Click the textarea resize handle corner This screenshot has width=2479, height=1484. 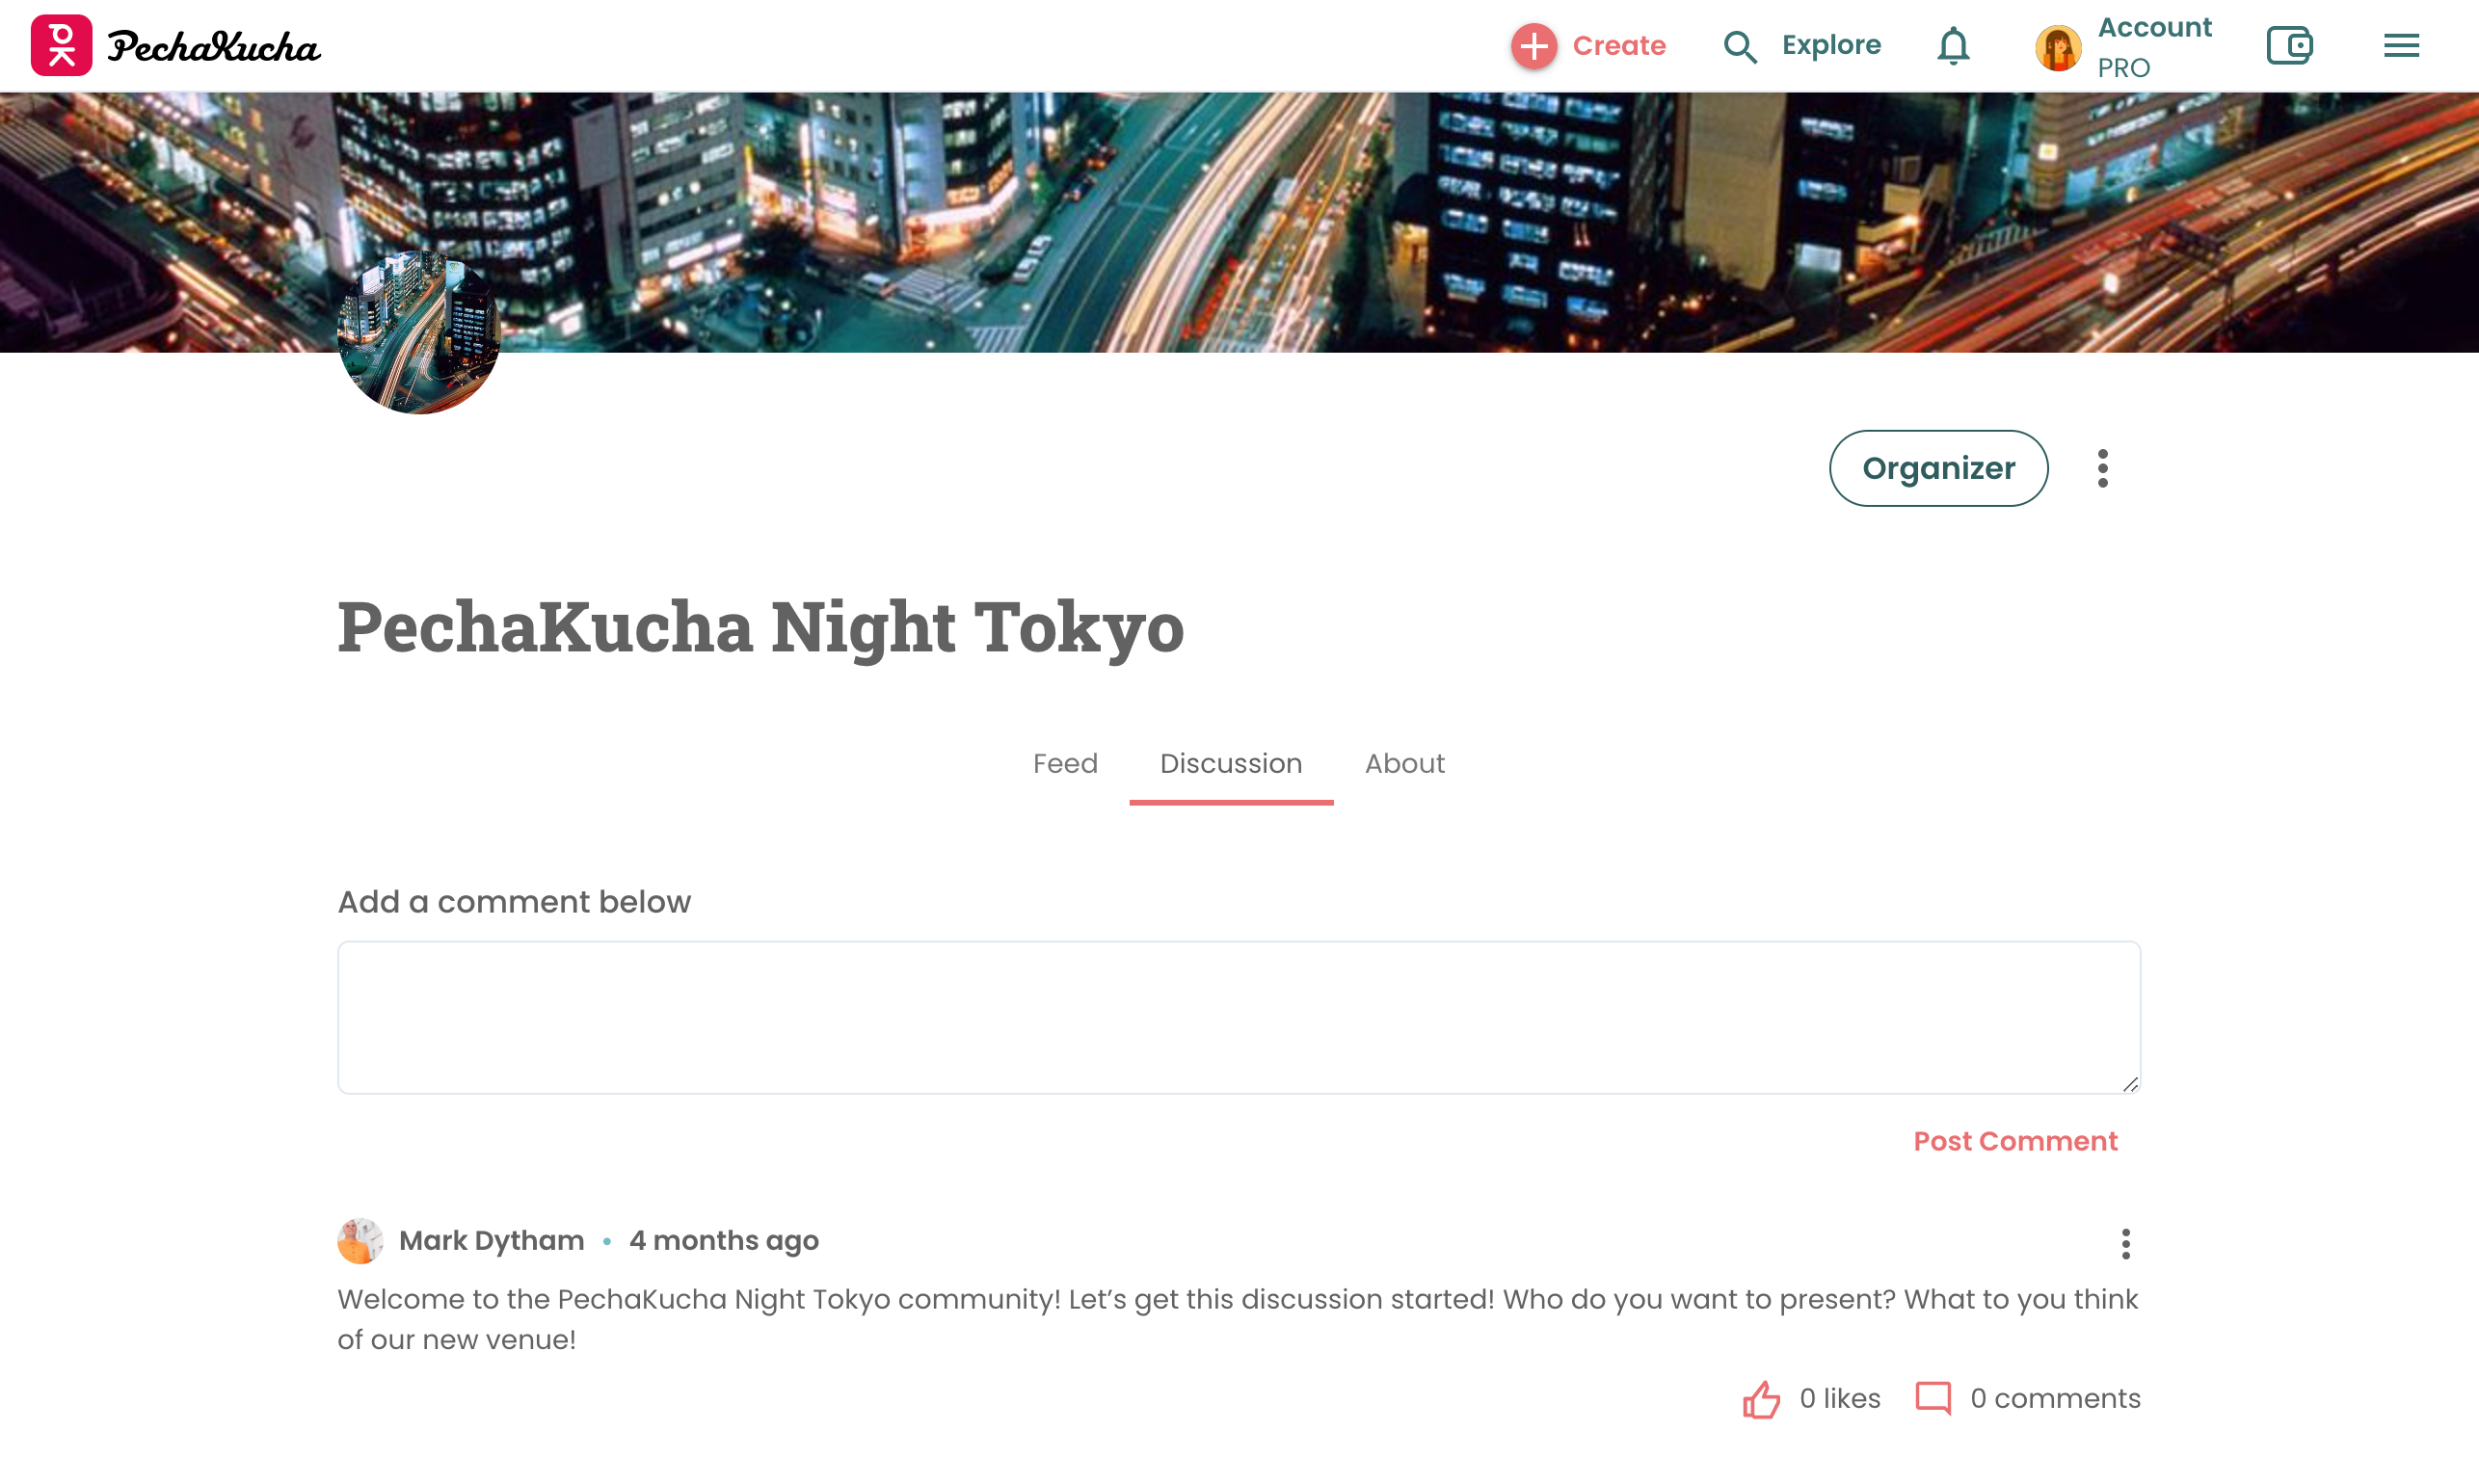click(x=2129, y=1083)
